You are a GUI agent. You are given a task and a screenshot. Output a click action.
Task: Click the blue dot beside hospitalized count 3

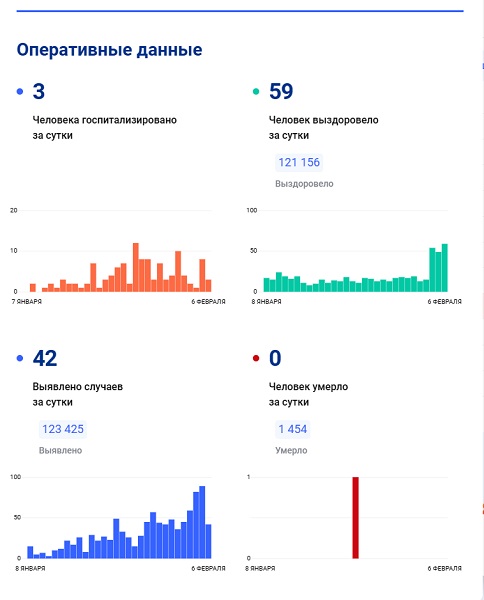tap(20, 91)
